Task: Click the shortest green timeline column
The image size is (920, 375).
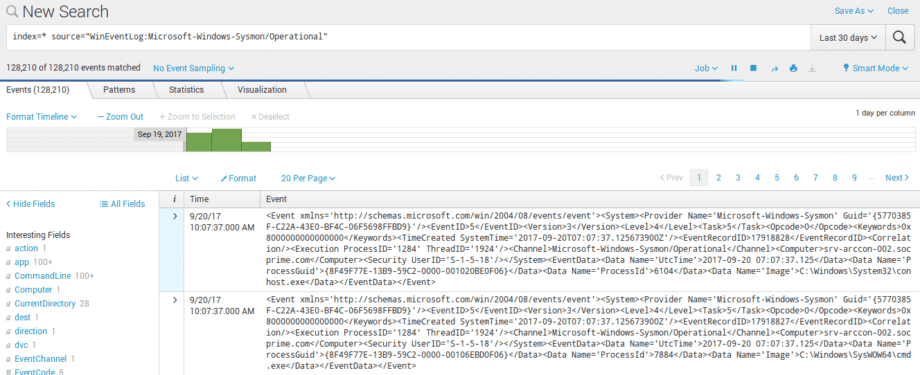Action: (x=256, y=147)
